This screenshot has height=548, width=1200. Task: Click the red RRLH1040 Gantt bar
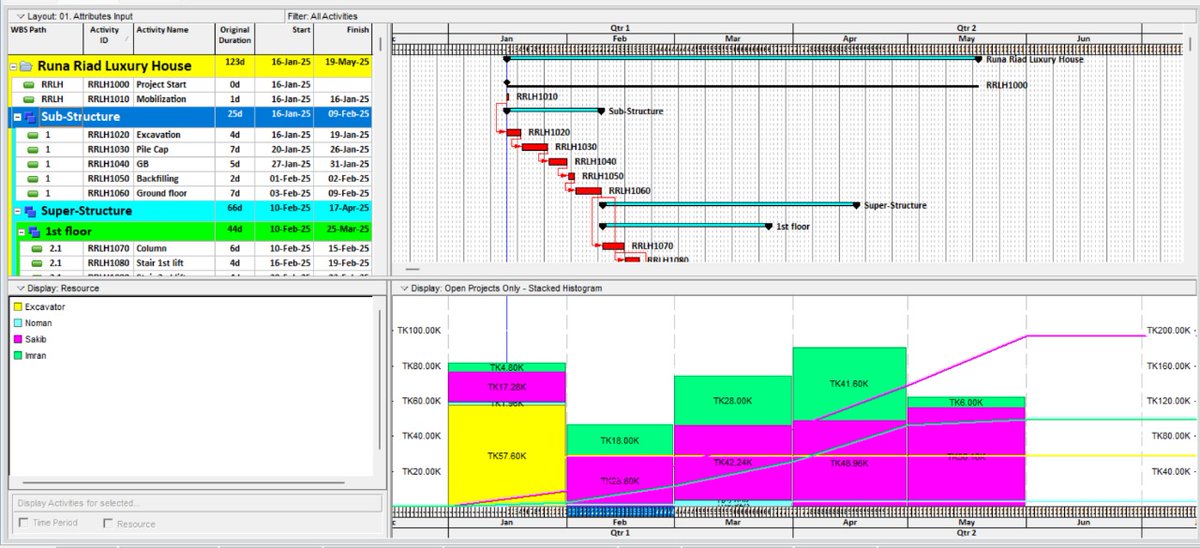[558, 162]
